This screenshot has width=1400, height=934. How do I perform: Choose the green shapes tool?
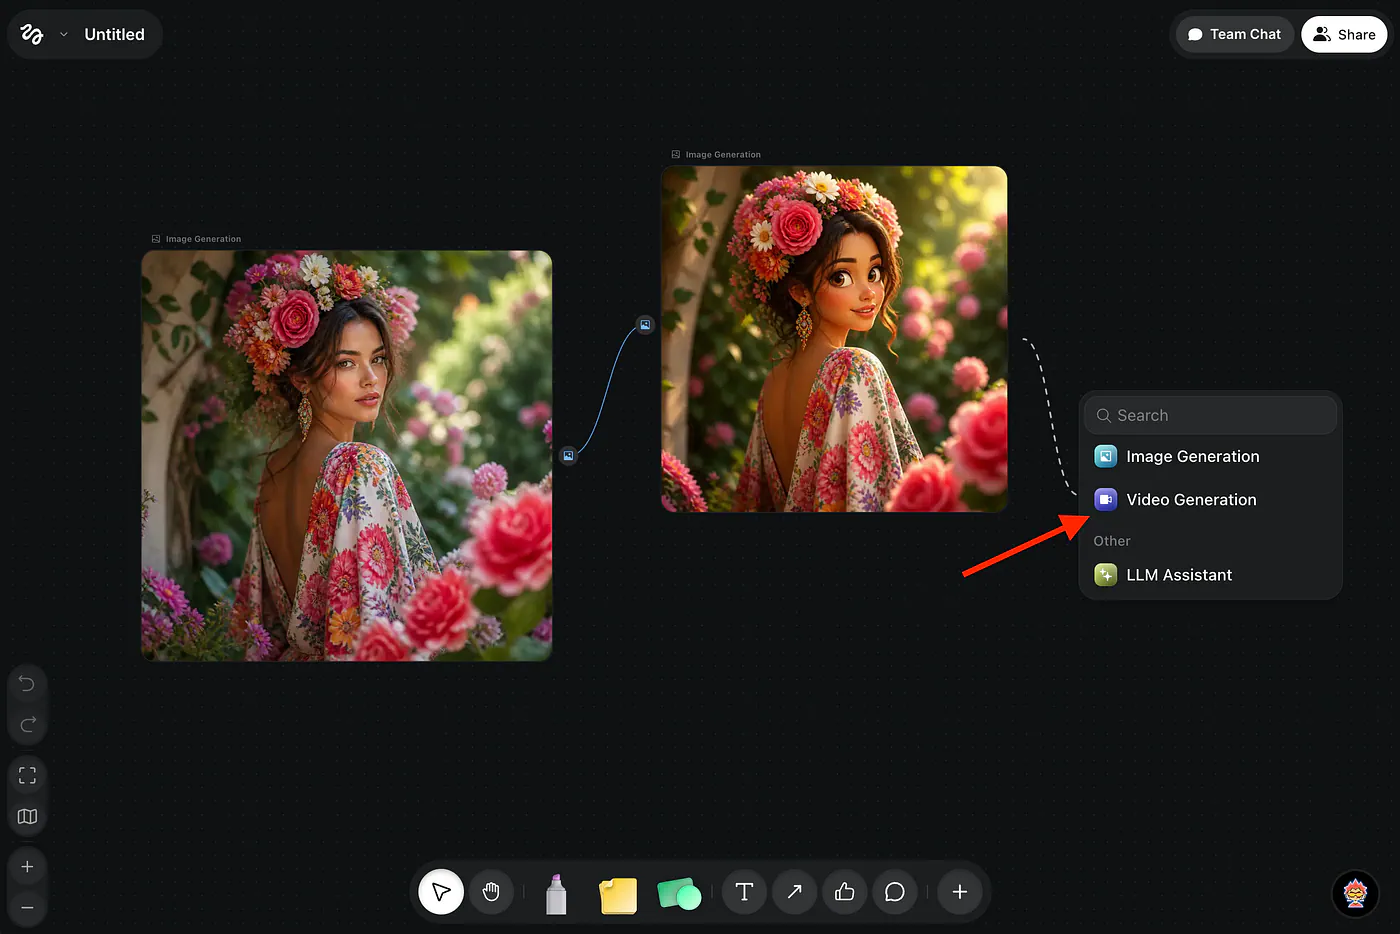tap(679, 894)
